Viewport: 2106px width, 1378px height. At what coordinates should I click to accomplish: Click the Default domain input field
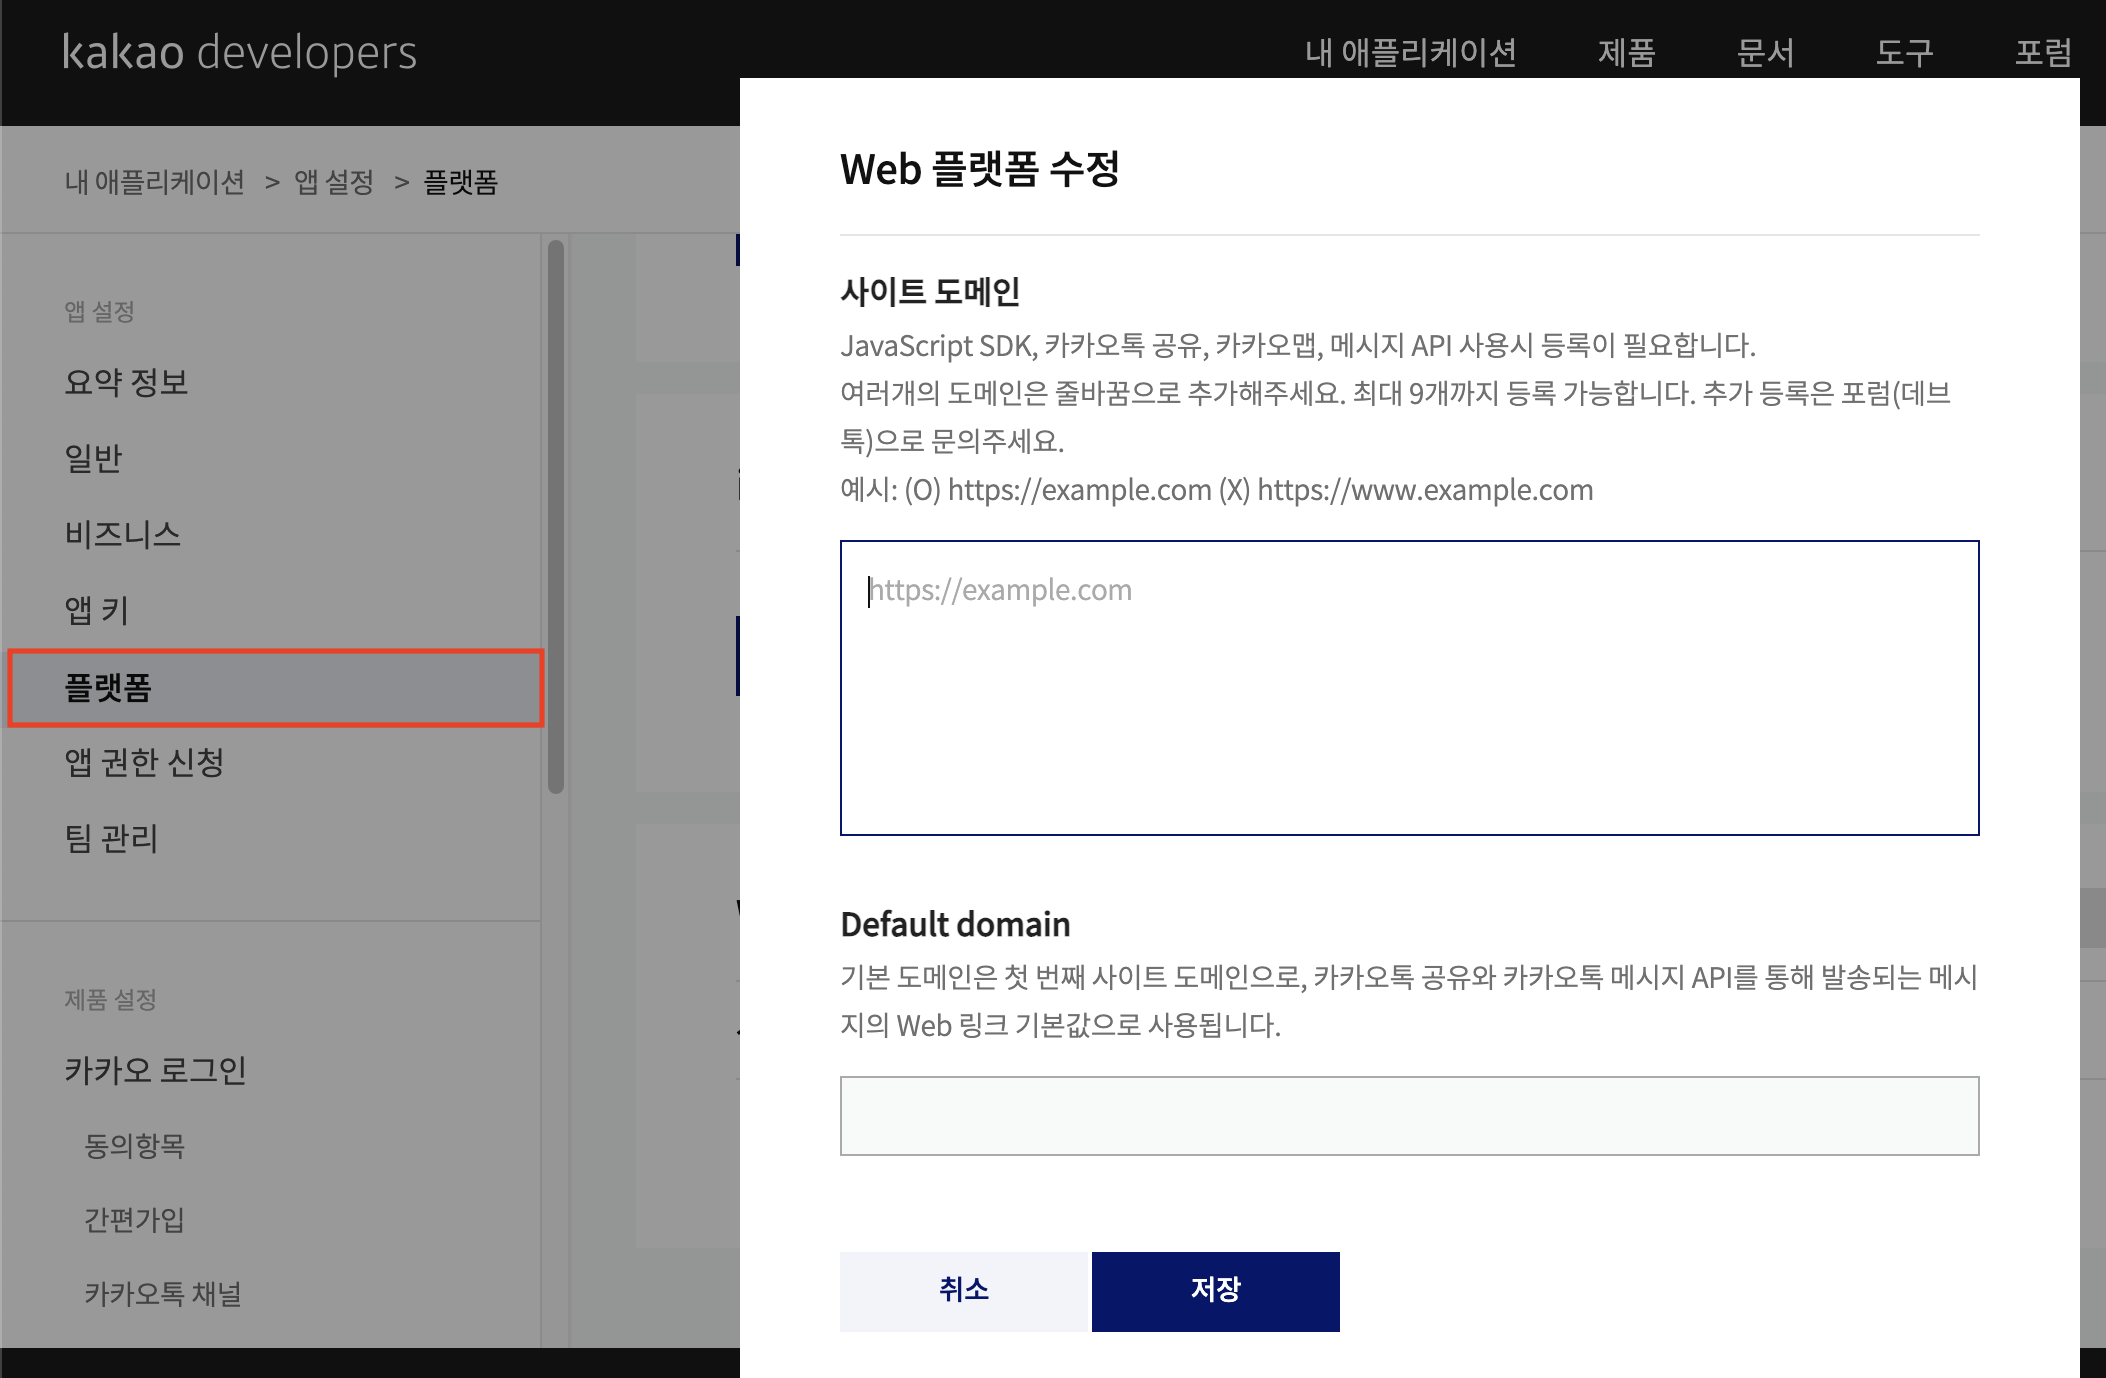point(1409,1116)
